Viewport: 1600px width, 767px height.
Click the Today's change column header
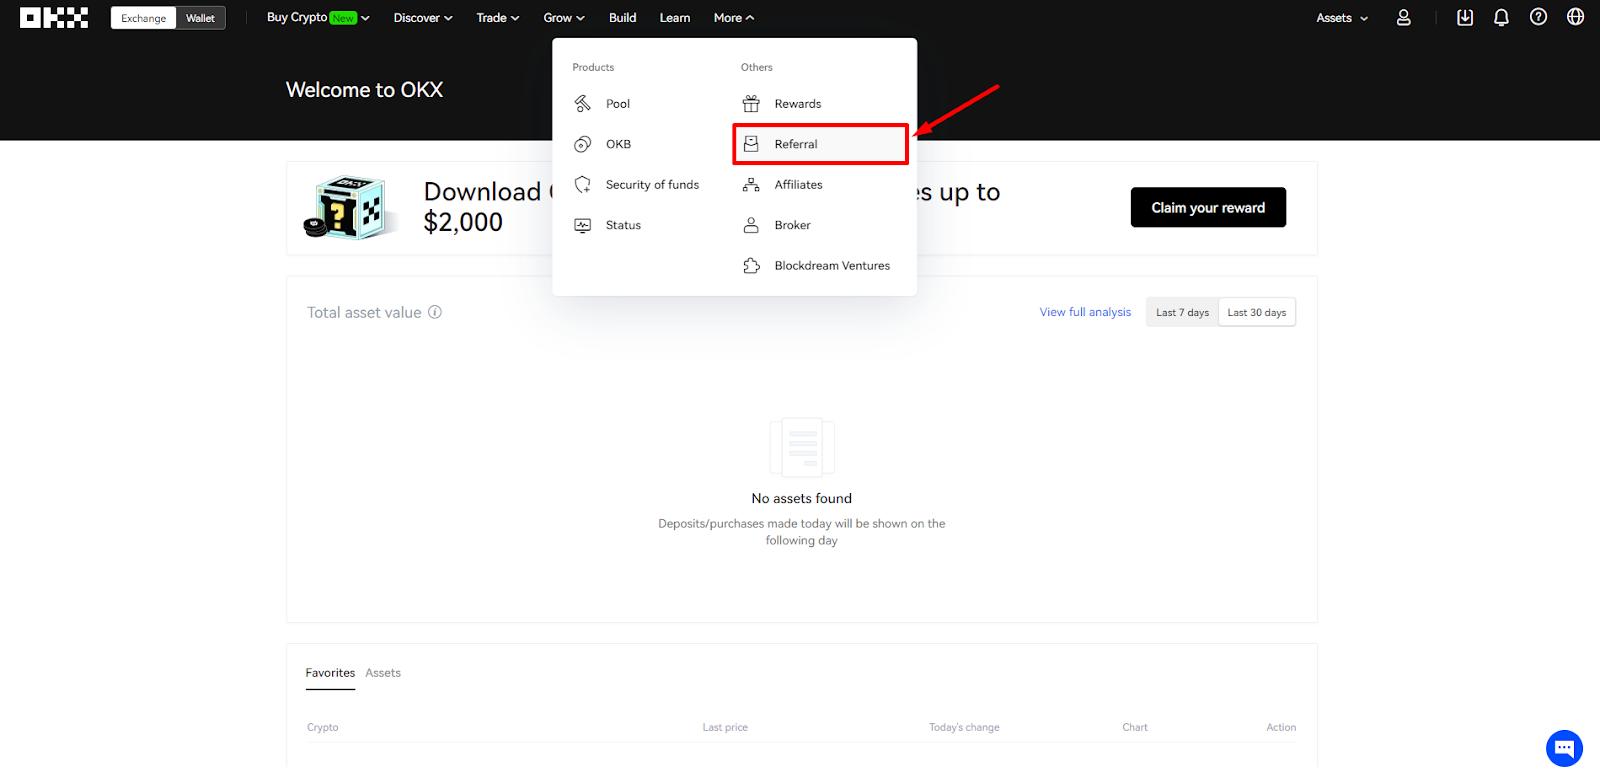point(964,727)
